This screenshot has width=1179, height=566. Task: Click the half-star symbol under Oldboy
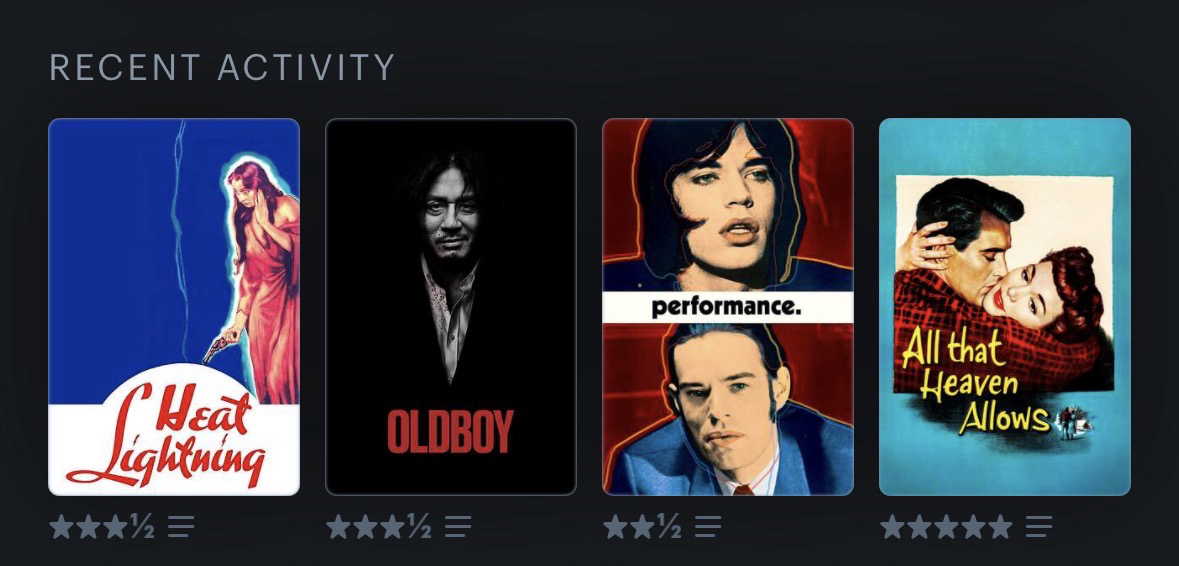pos(420,526)
